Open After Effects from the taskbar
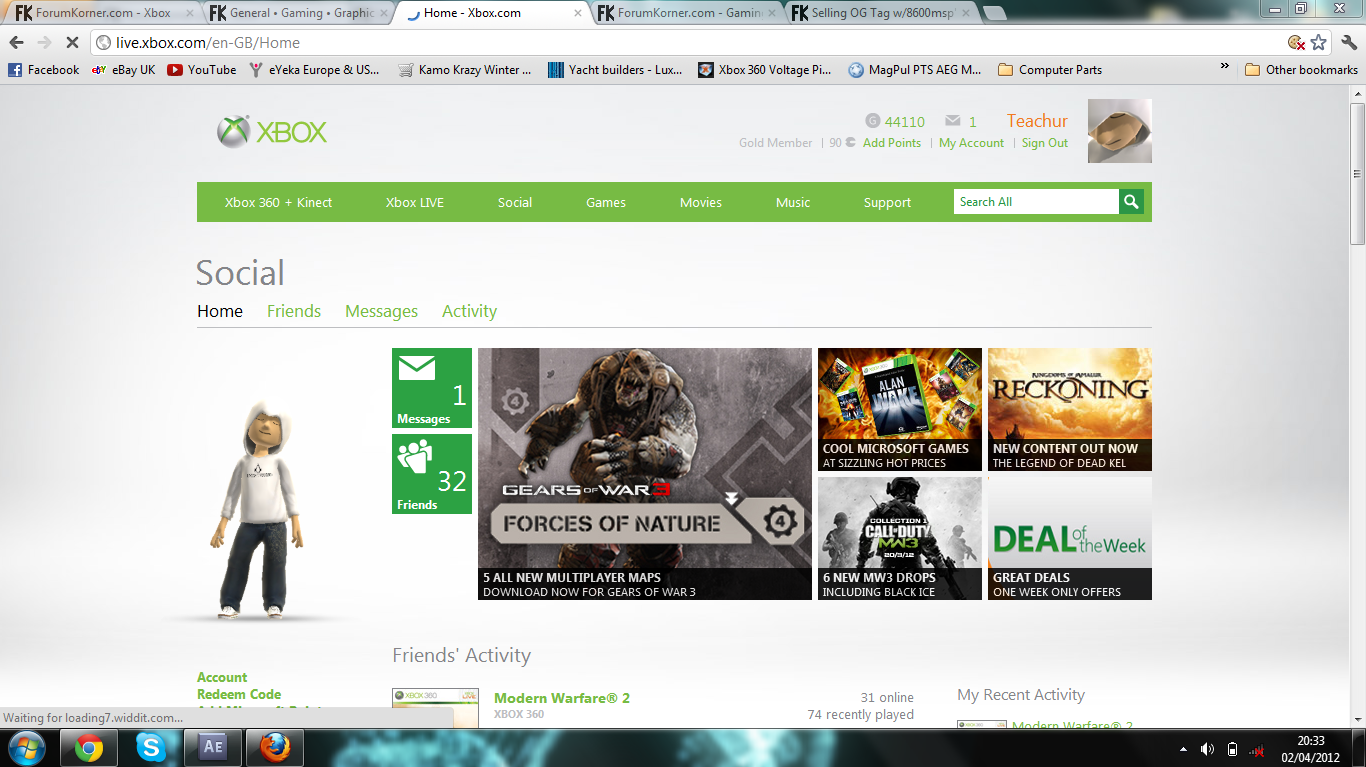 point(213,748)
